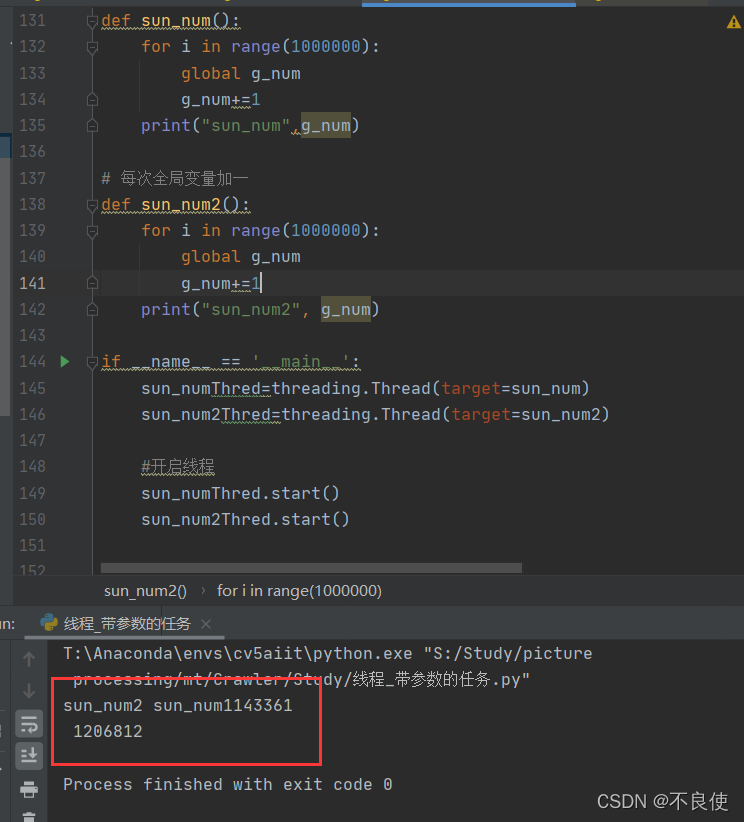This screenshot has width=744, height=822.
Task: Click output 'sun_num2 sun_num1143361' in console
Action: [x=178, y=706]
